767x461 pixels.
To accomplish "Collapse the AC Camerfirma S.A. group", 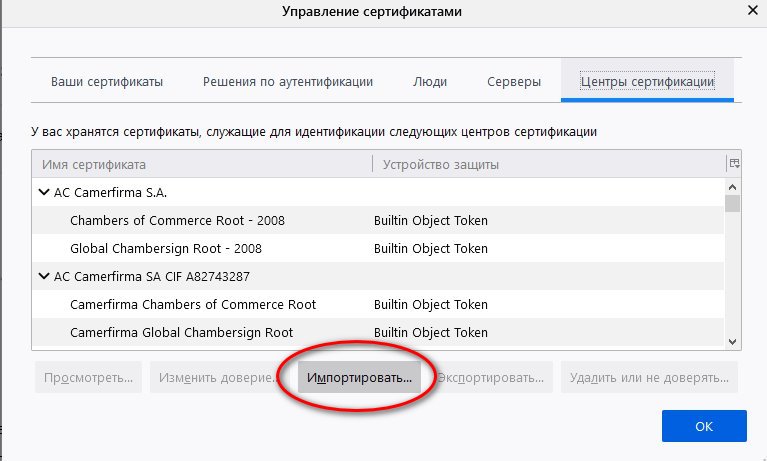I will tap(44, 192).
